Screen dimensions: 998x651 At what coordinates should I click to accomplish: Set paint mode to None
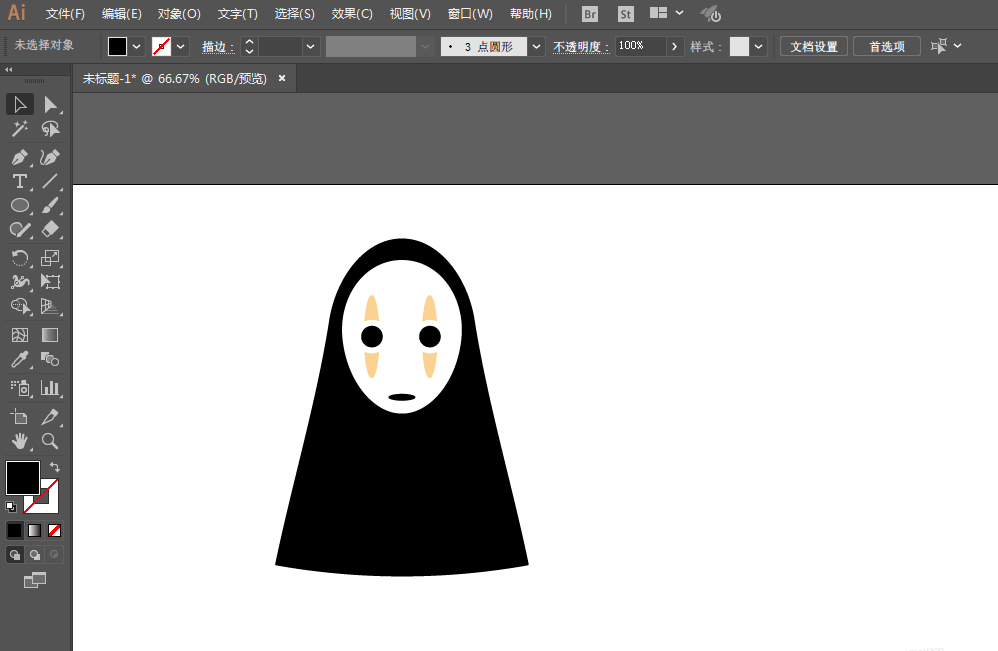click(55, 530)
